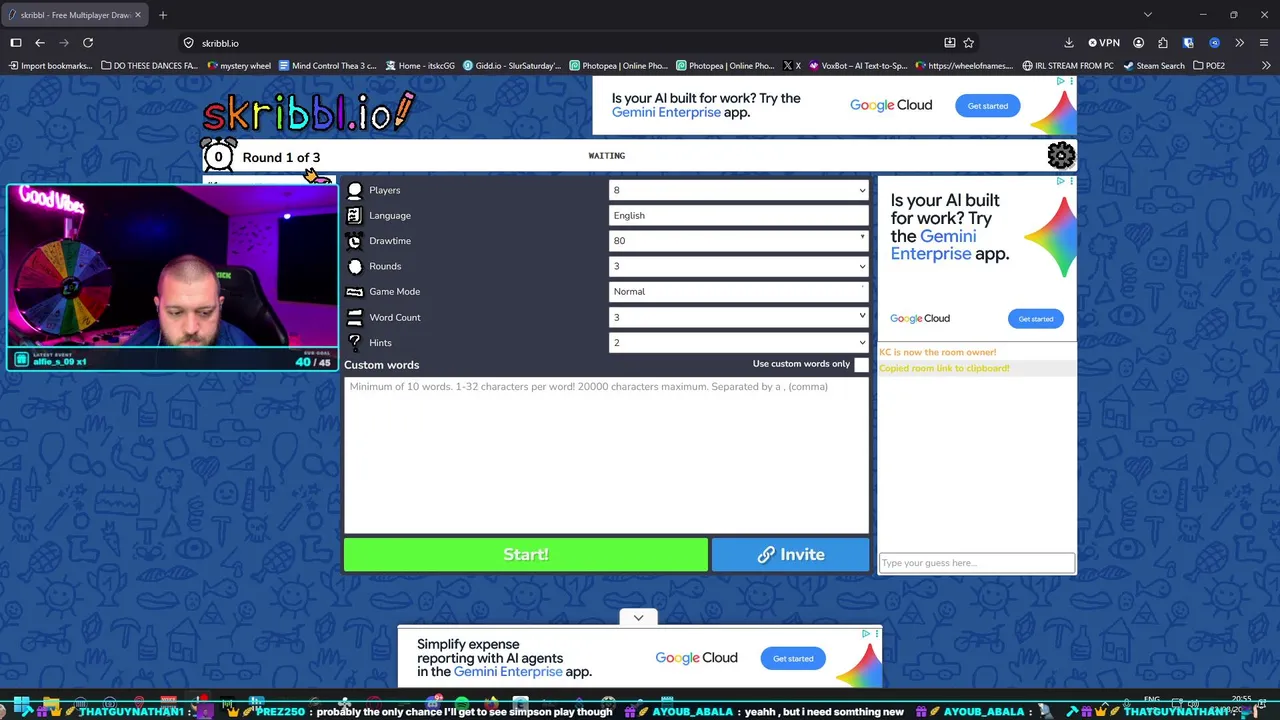1280x720 pixels.
Task: Close the skribbl browser tab
Action: pyautogui.click(x=138, y=15)
